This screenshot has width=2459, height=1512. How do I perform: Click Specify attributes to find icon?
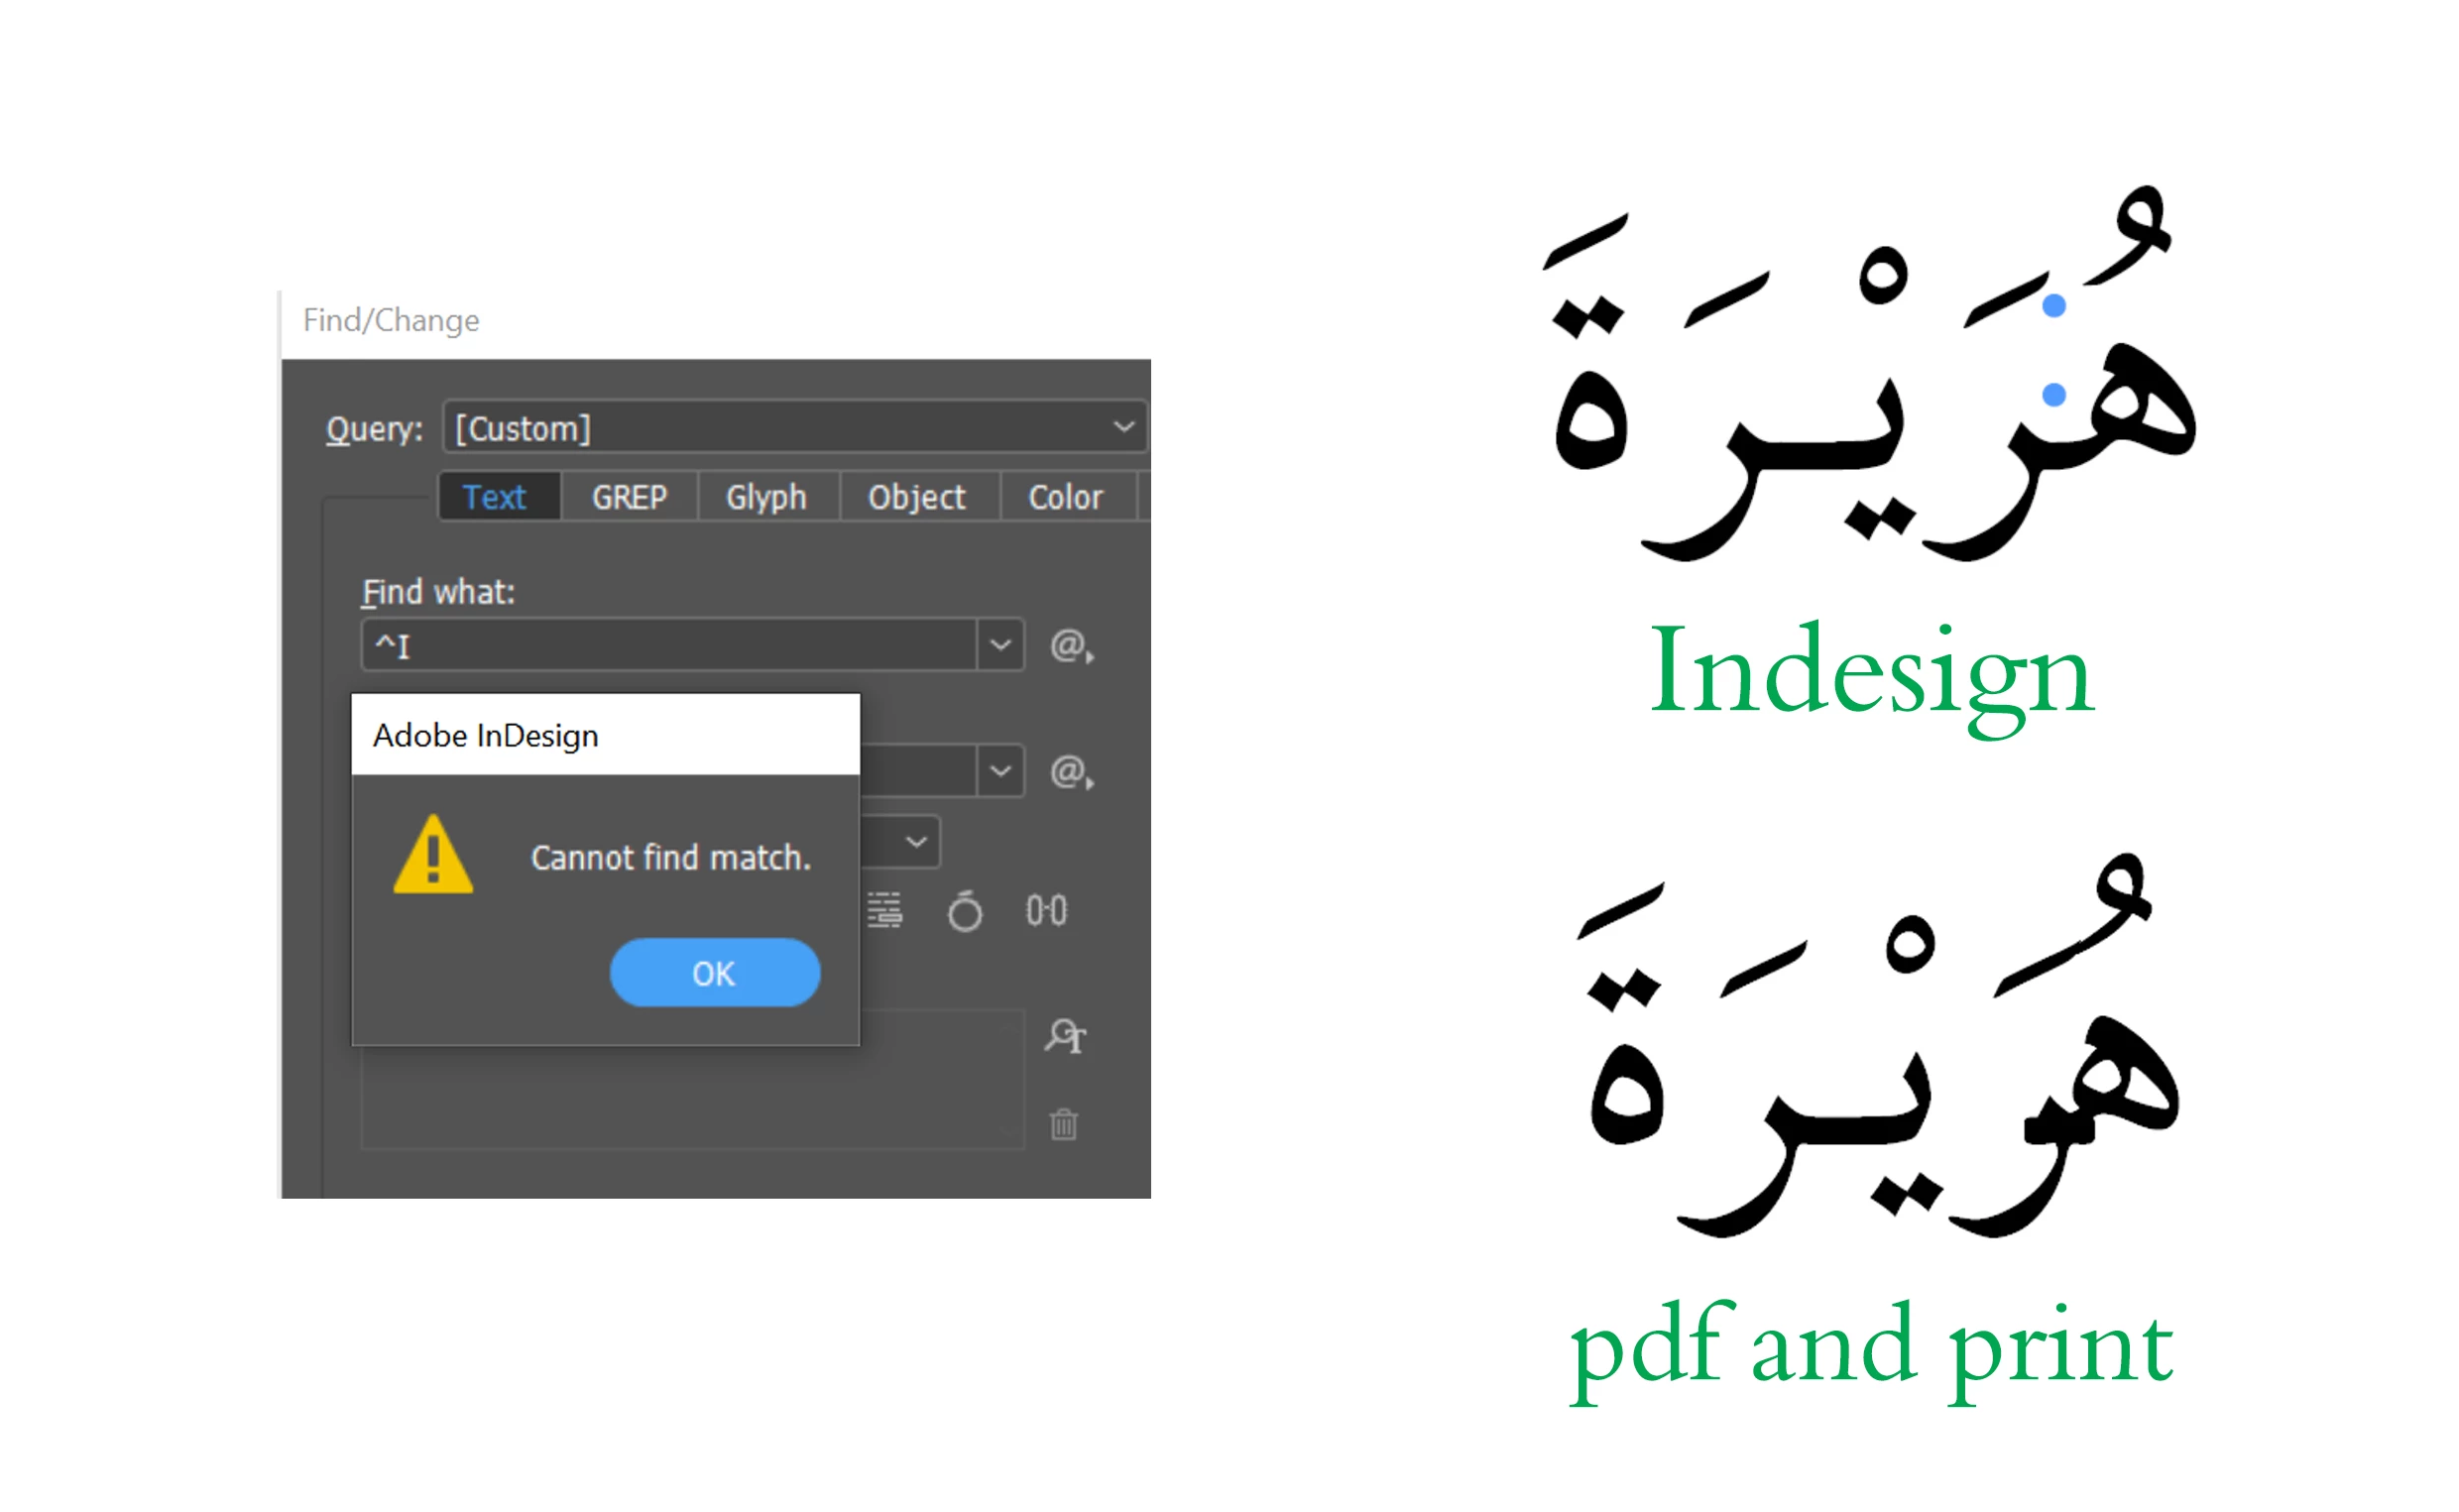[x=1065, y=1036]
